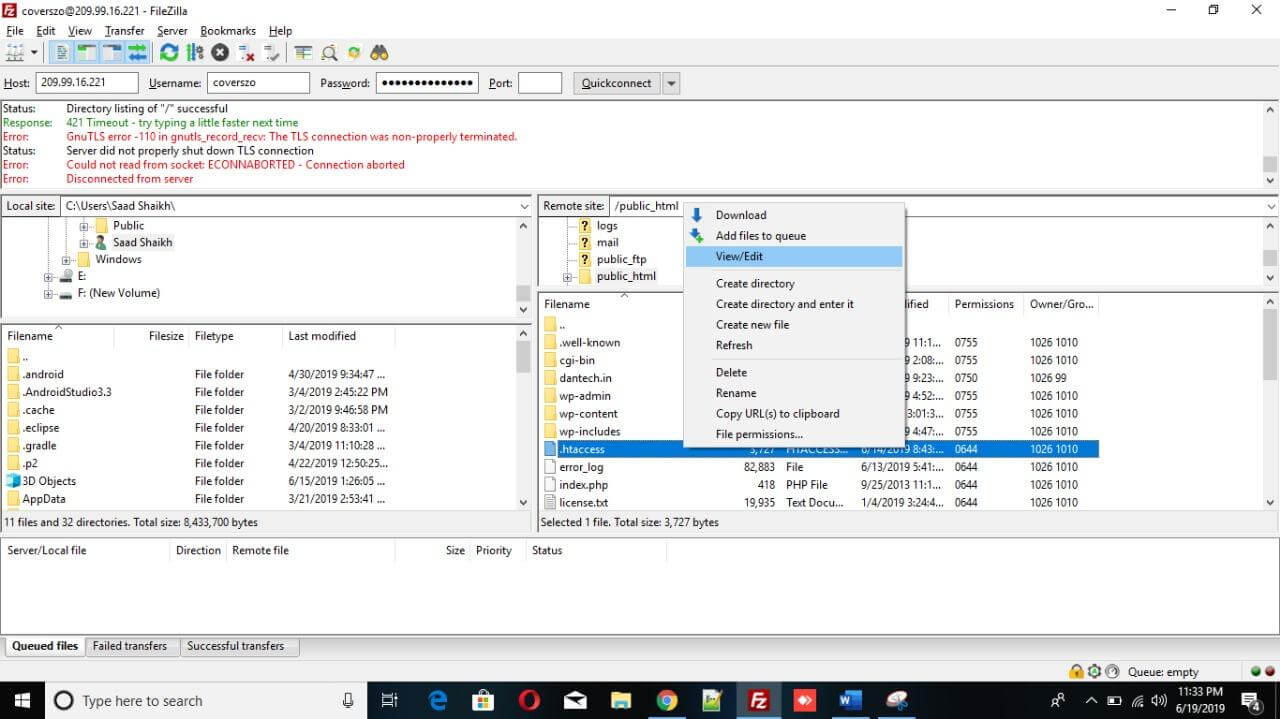This screenshot has height=719, width=1280.
Task: Click the message log scrollbar down arrow
Action: [1270, 181]
